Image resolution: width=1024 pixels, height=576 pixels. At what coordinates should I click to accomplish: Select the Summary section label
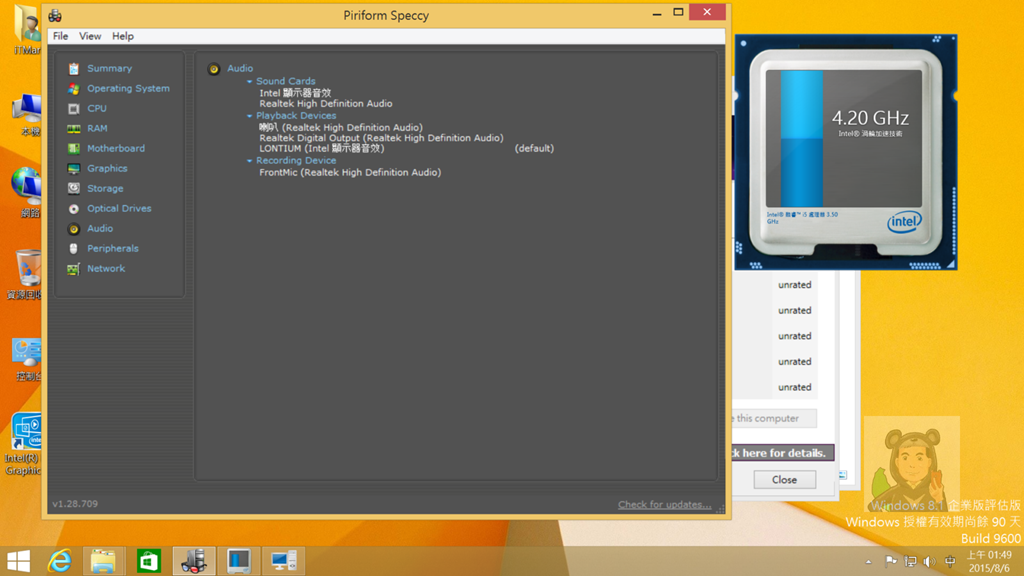tap(110, 69)
